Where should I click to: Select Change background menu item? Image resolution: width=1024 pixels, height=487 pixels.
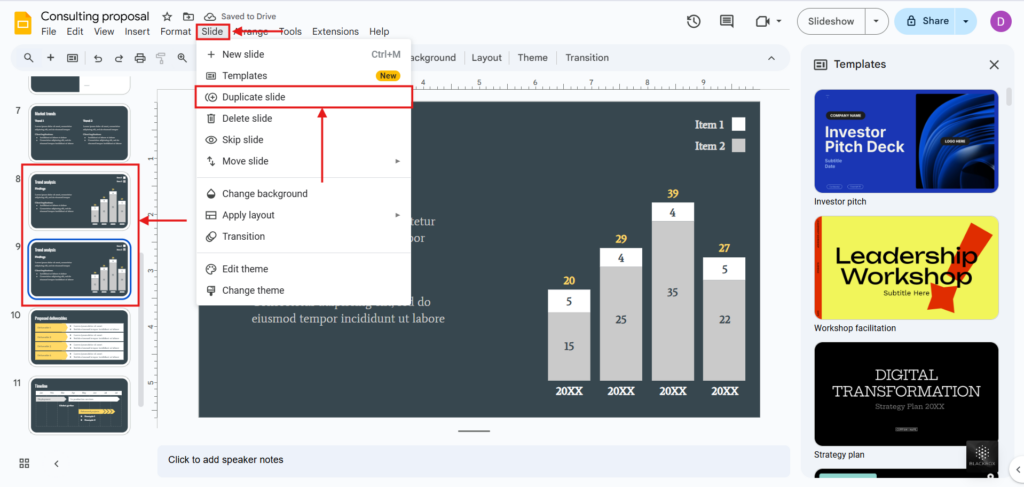(x=264, y=194)
